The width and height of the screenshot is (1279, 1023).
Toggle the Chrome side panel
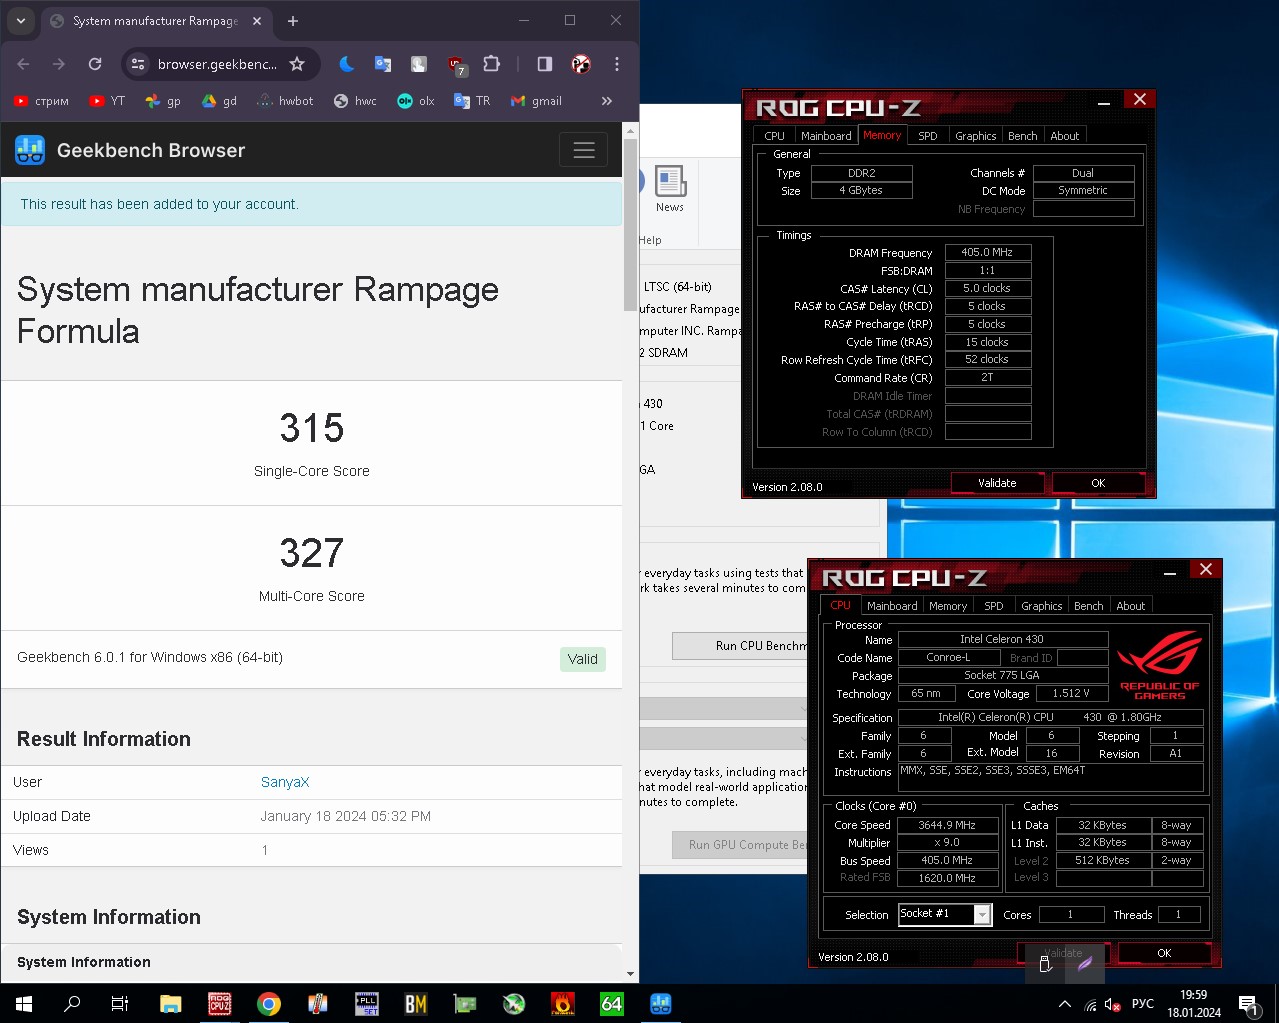click(x=545, y=64)
